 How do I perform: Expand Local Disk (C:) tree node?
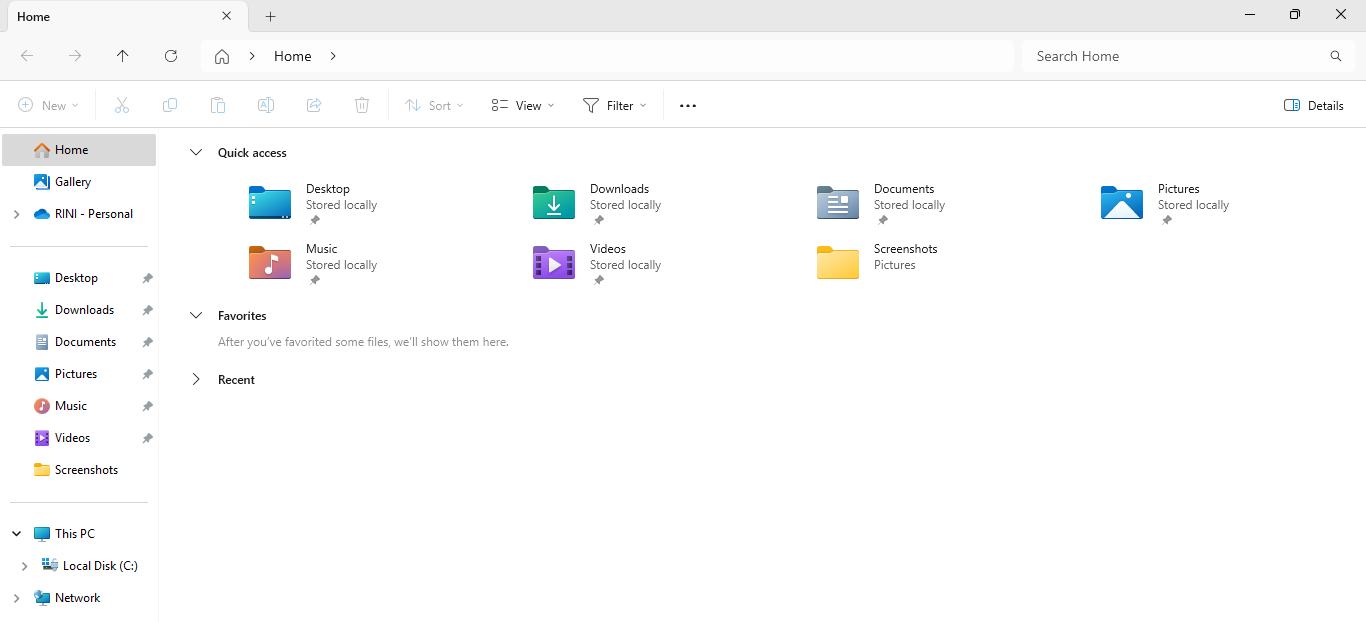[x=25, y=566]
